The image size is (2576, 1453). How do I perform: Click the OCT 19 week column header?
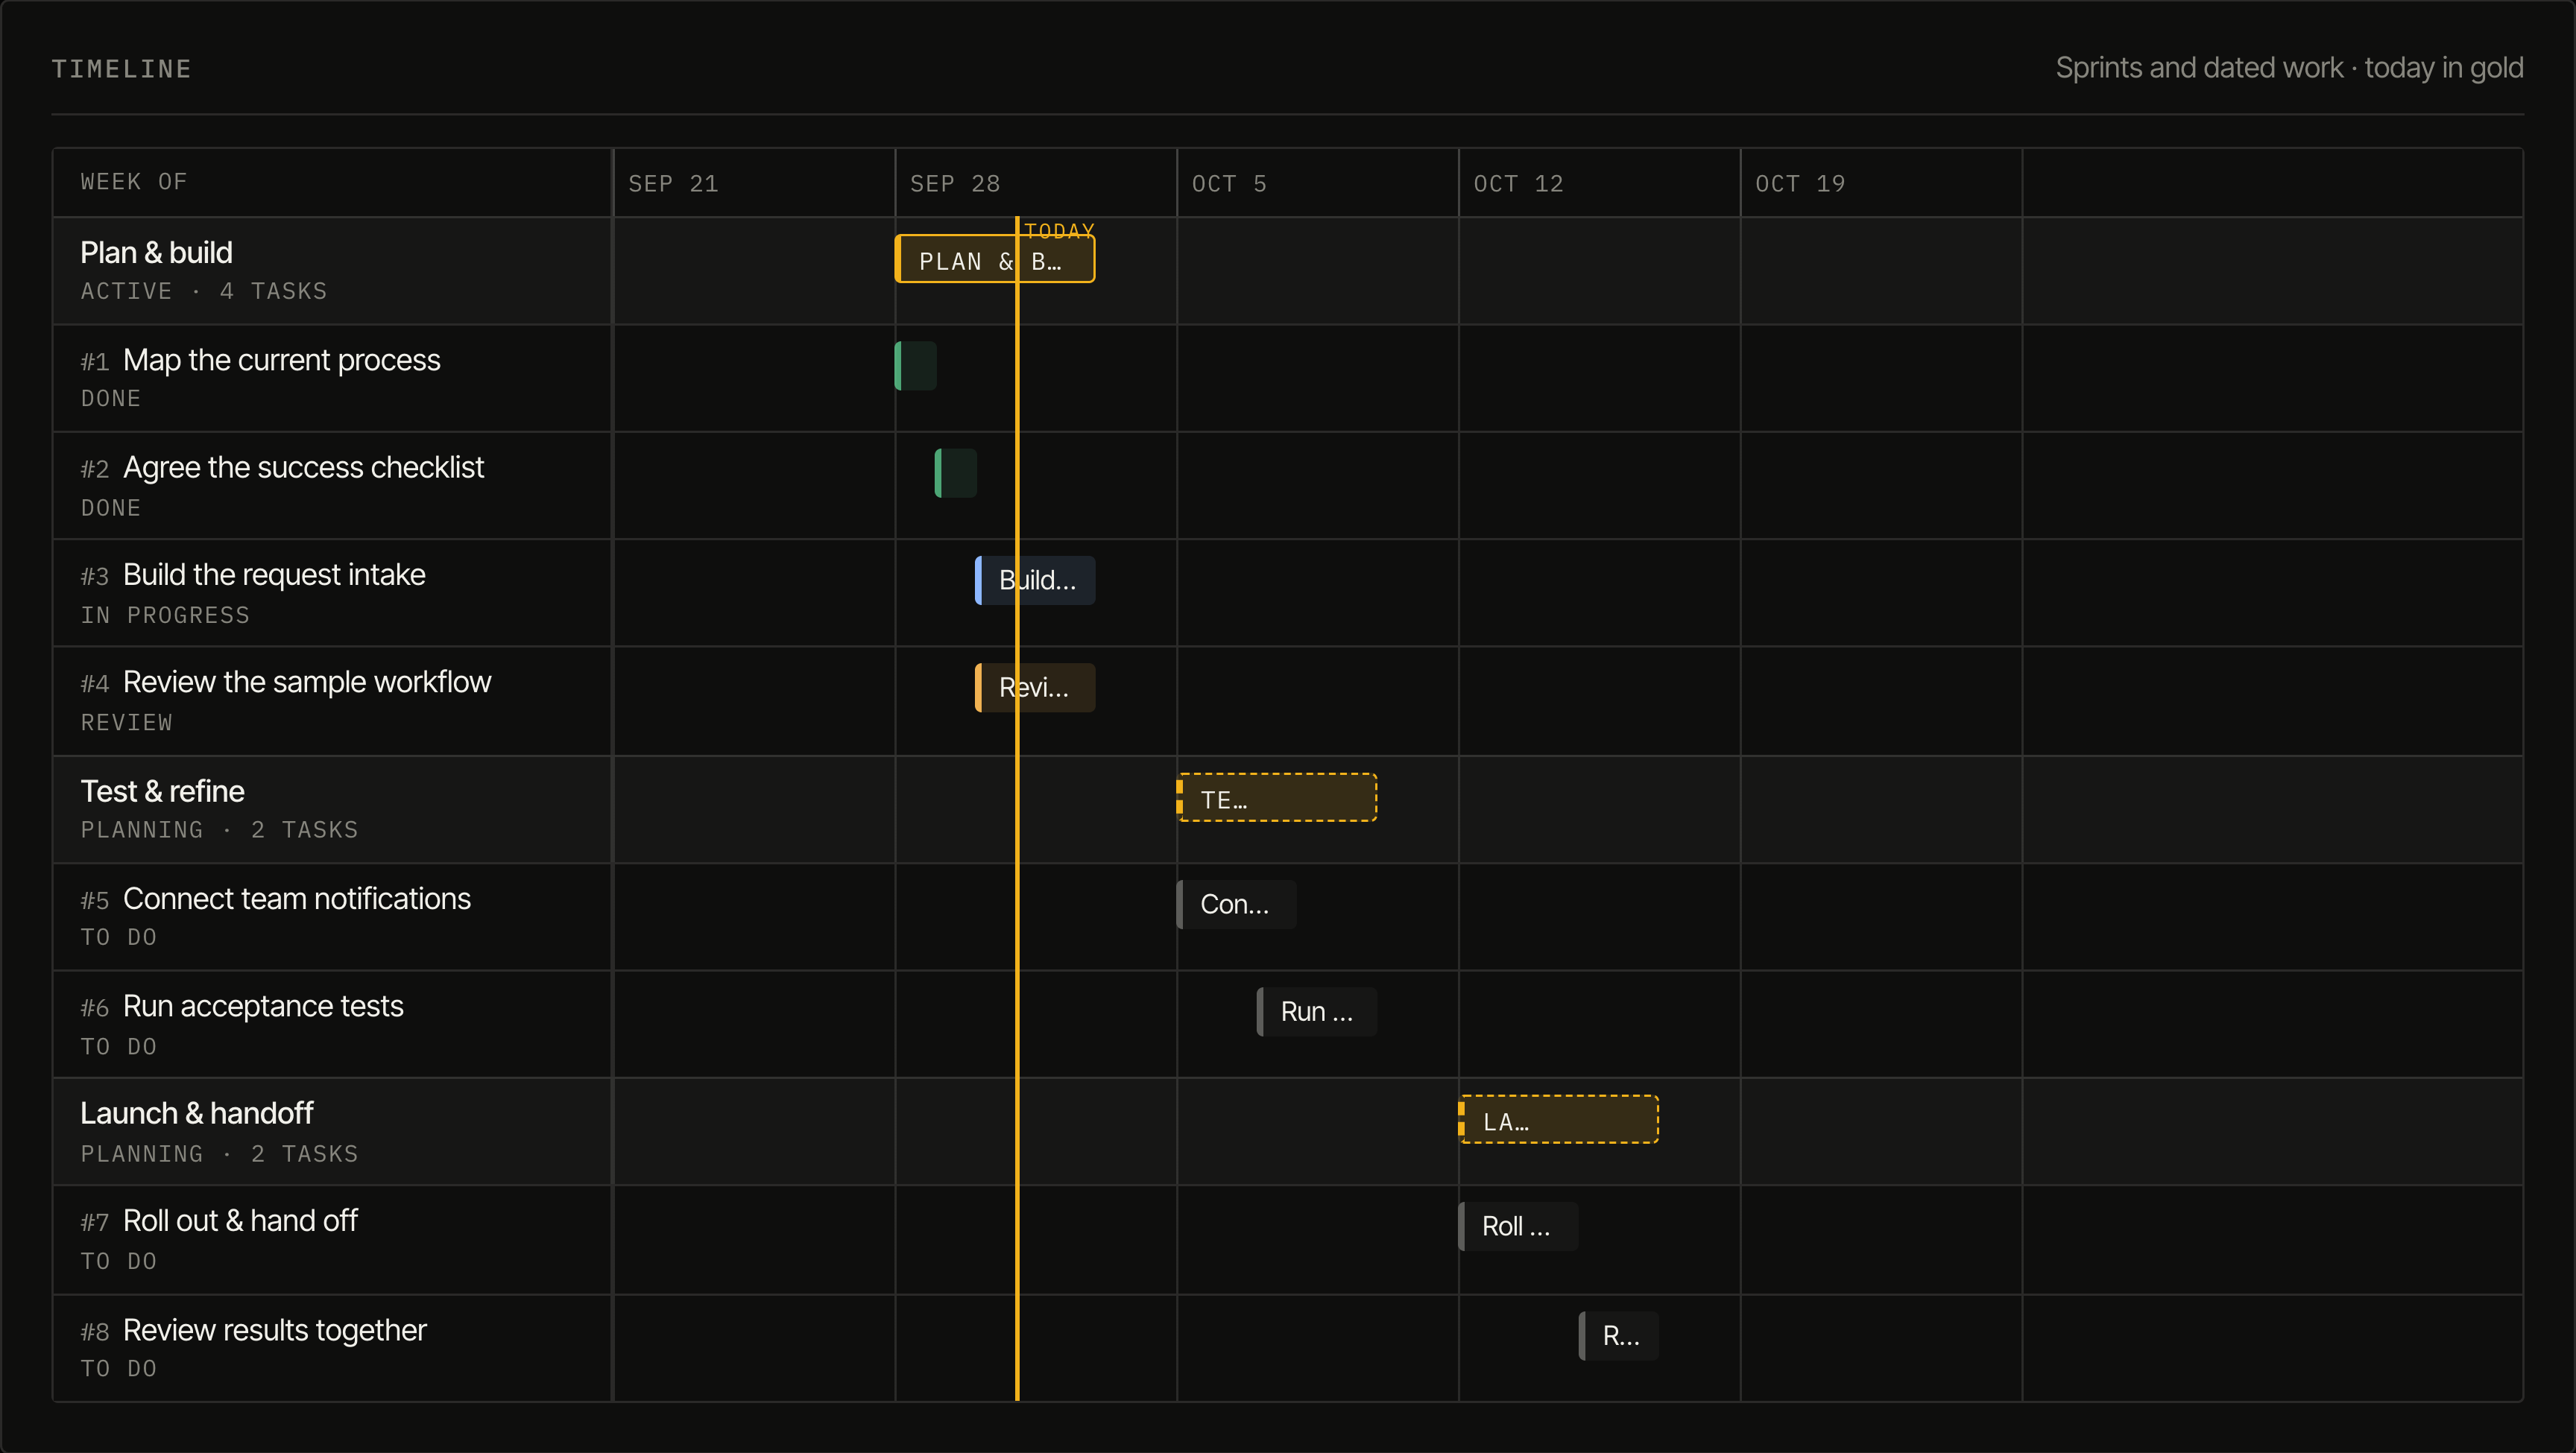1800,184
